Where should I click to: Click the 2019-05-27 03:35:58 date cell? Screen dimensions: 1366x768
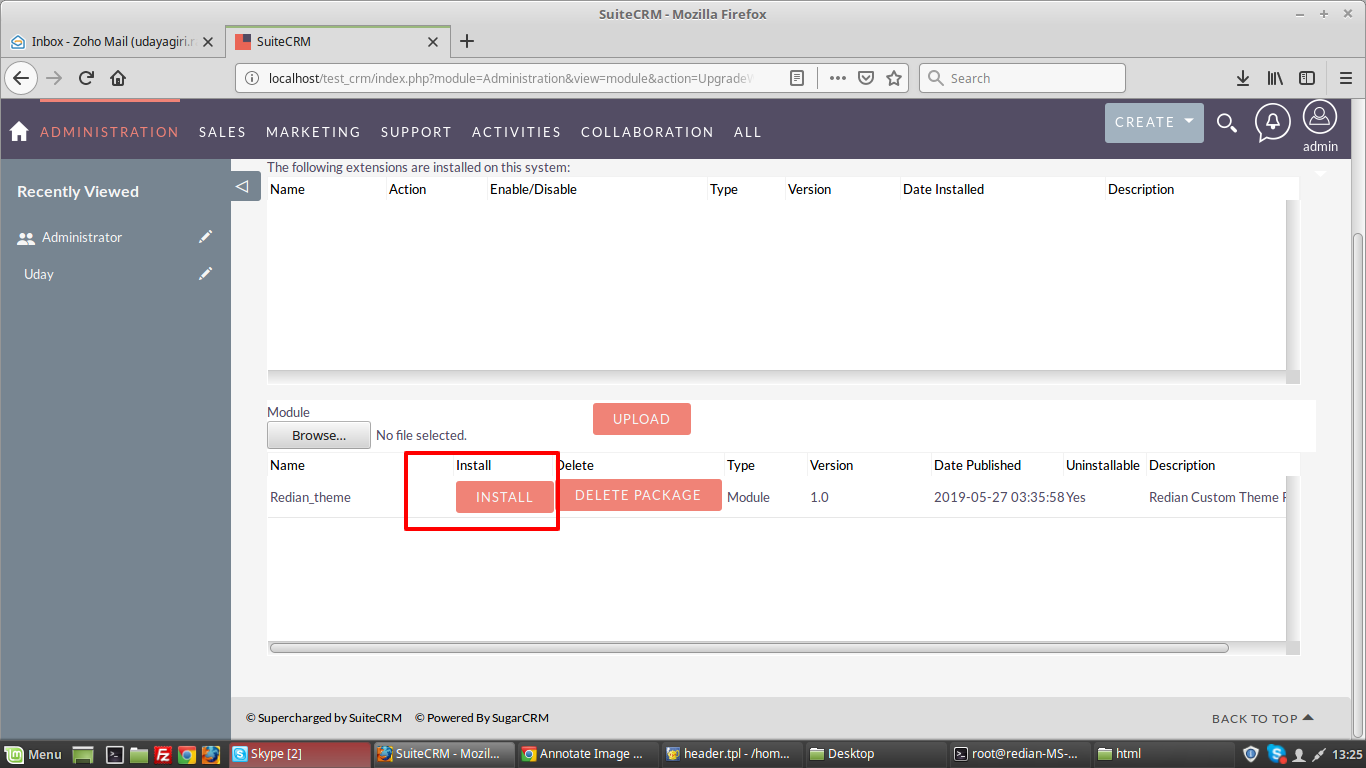click(x=999, y=497)
